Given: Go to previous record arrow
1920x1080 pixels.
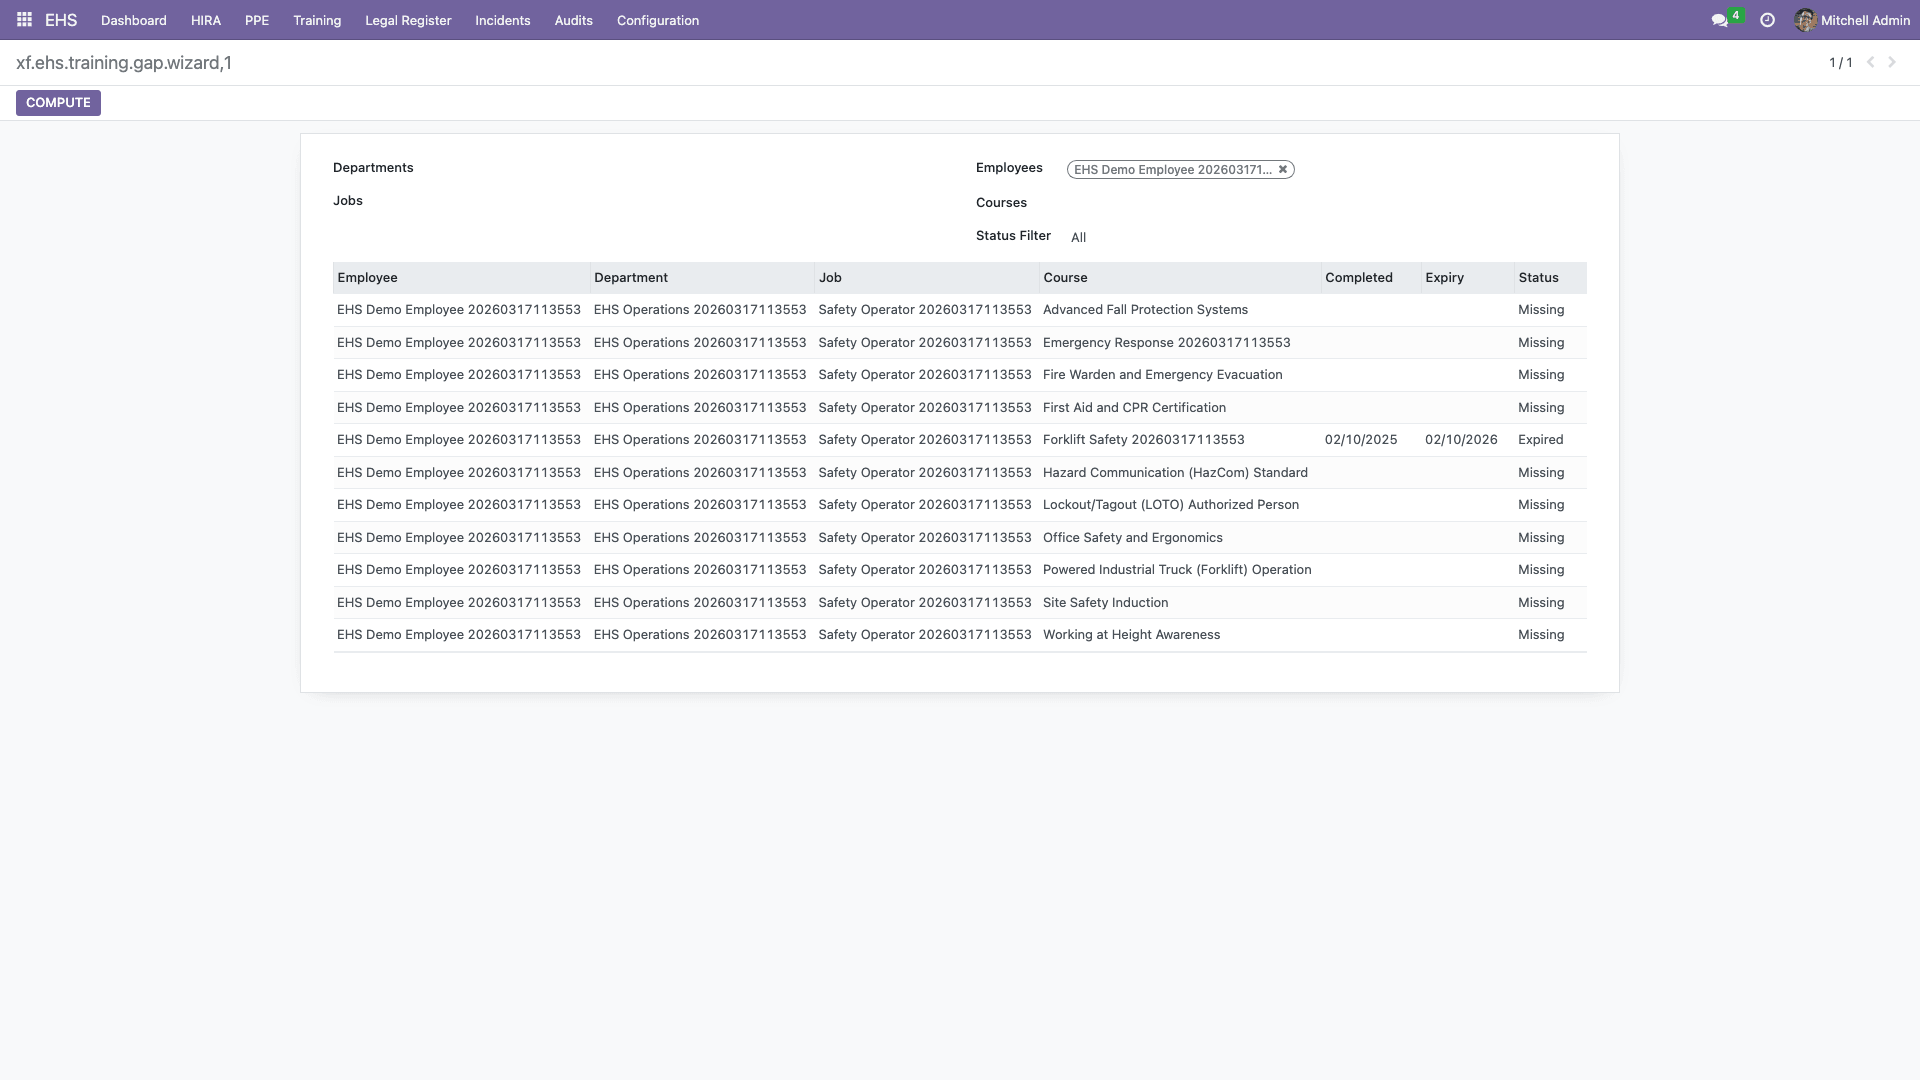Looking at the screenshot, I should [1870, 62].
